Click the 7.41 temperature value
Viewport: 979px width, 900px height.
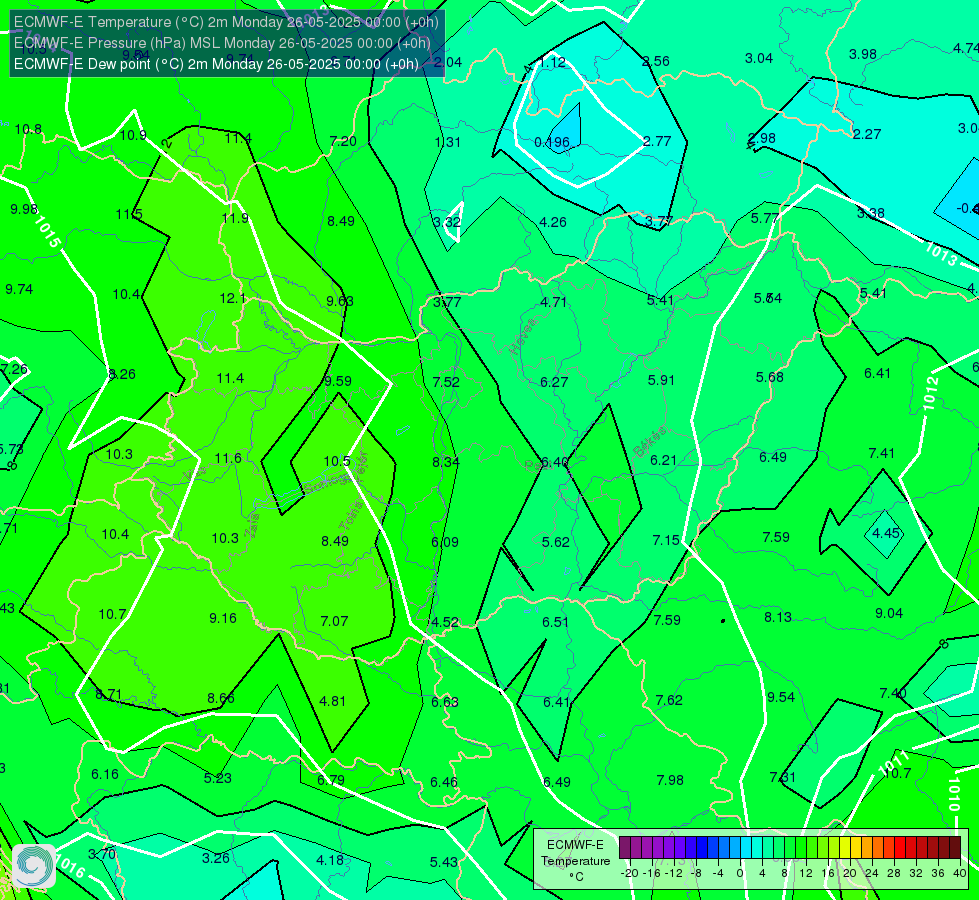pos(882,453)
